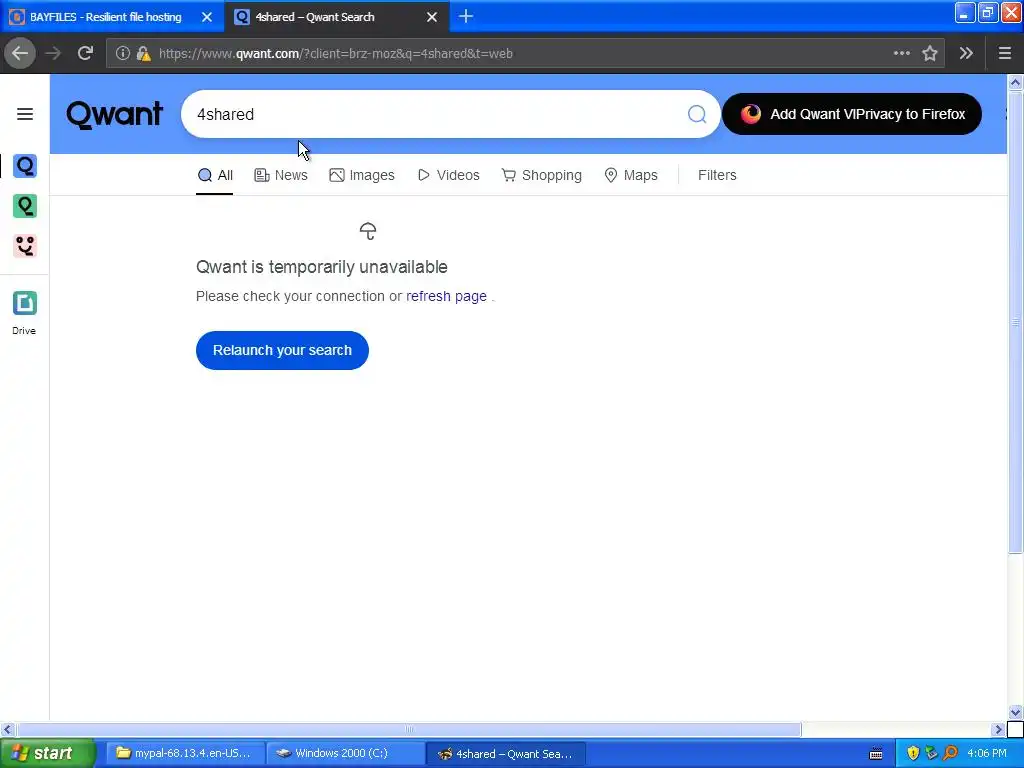Expand the toolbar overflow chevrons
The height and width of the screenshot is (768, 1024).
coord(967,53)
